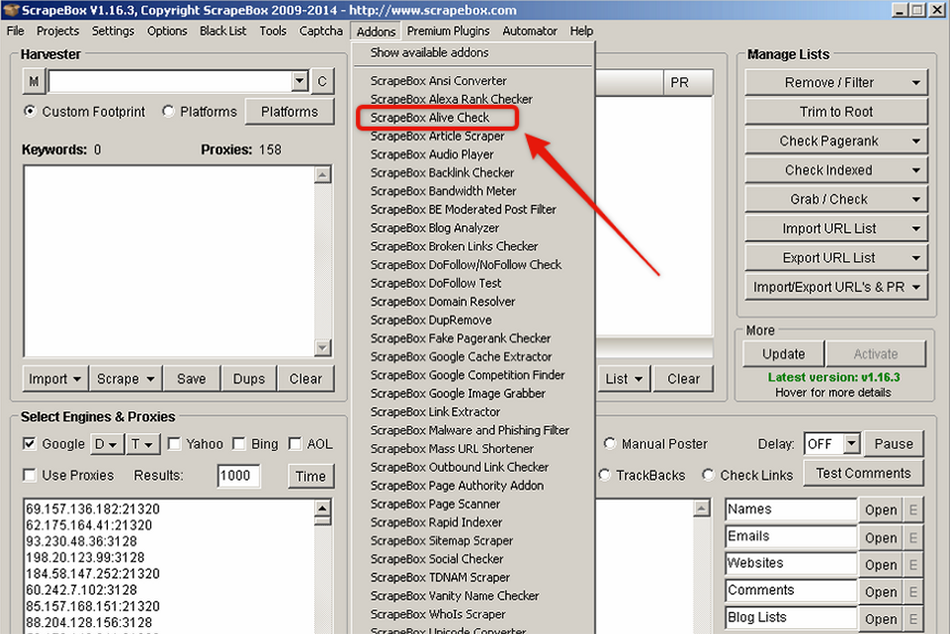Open the URL List dropdown button
This screenshot has height=634, width=950.
click(x=624, y=379)
